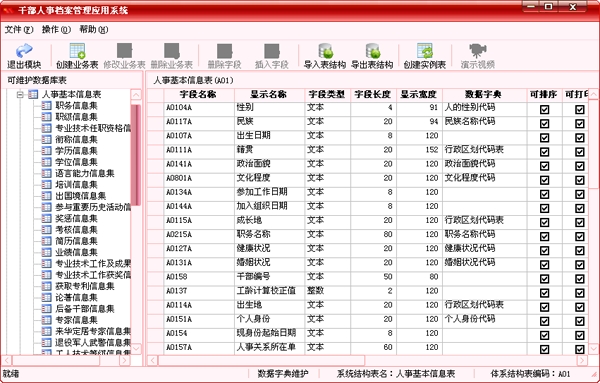Screen dimensions: 600x383
Task: Click the 插入字段 insert field icon
Action: pyautogui.click(x=272, y=51)
